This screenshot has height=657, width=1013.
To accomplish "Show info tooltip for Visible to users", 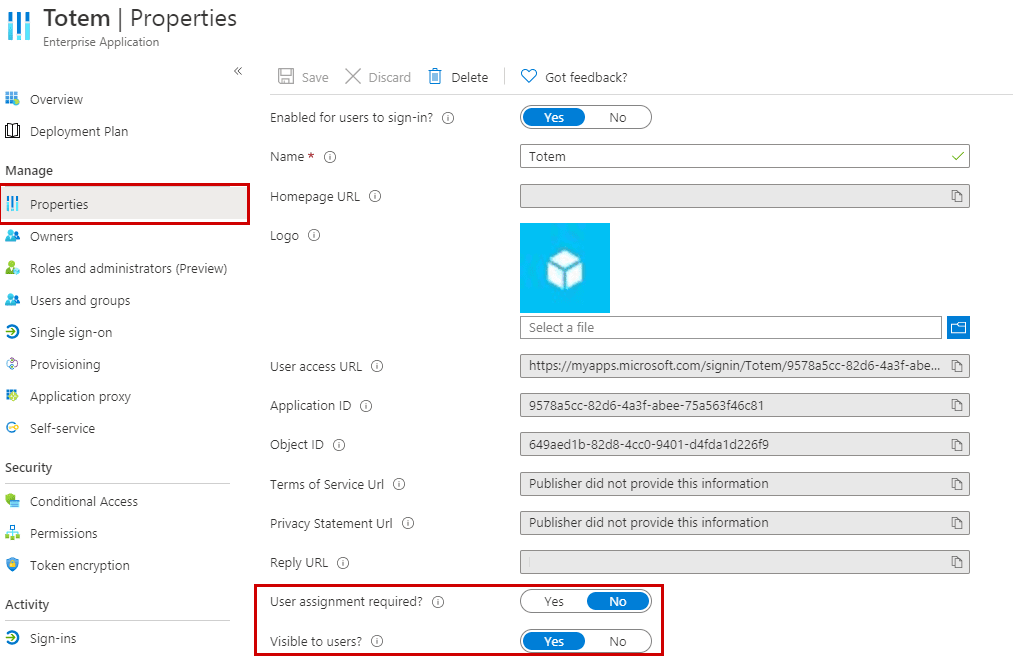I will [x=377, y=641].
